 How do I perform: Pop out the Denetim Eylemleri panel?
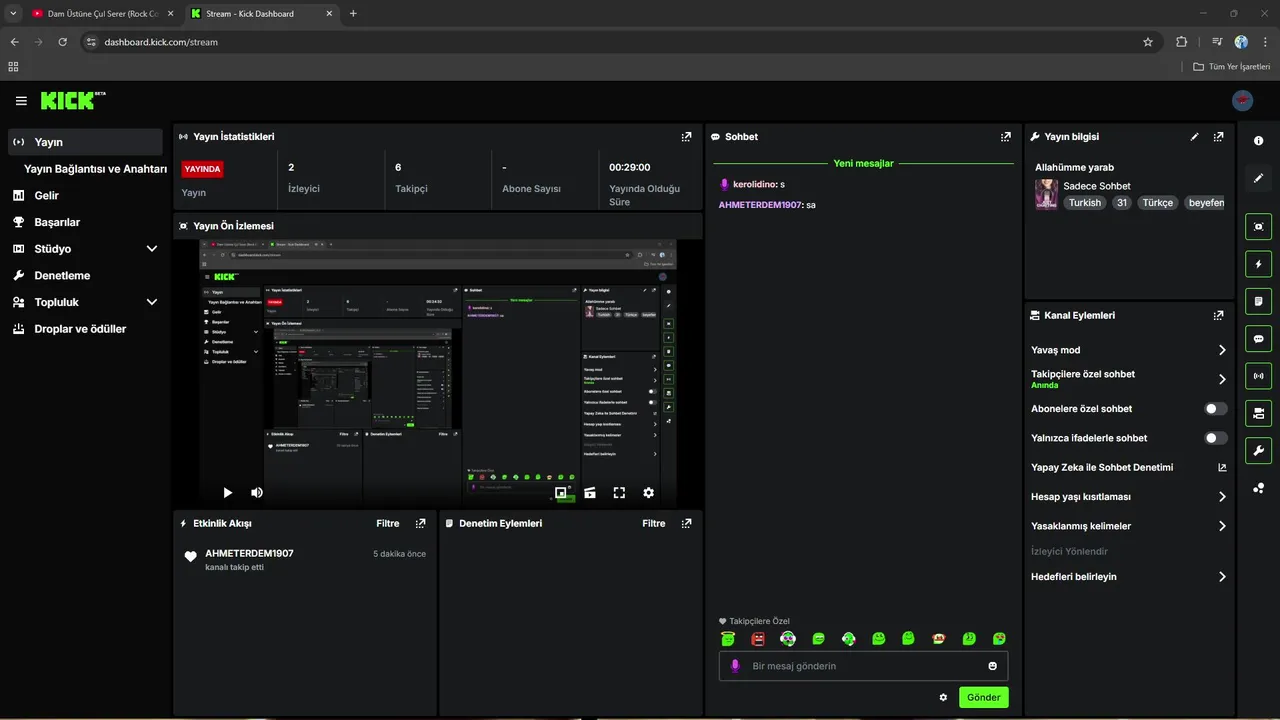(x=686, y=523)
